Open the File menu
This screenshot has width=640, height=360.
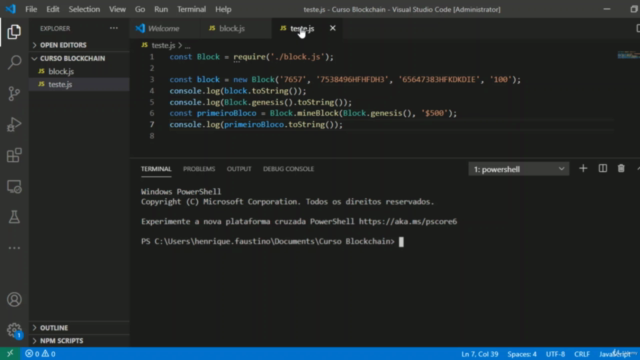tap(31, 9)
